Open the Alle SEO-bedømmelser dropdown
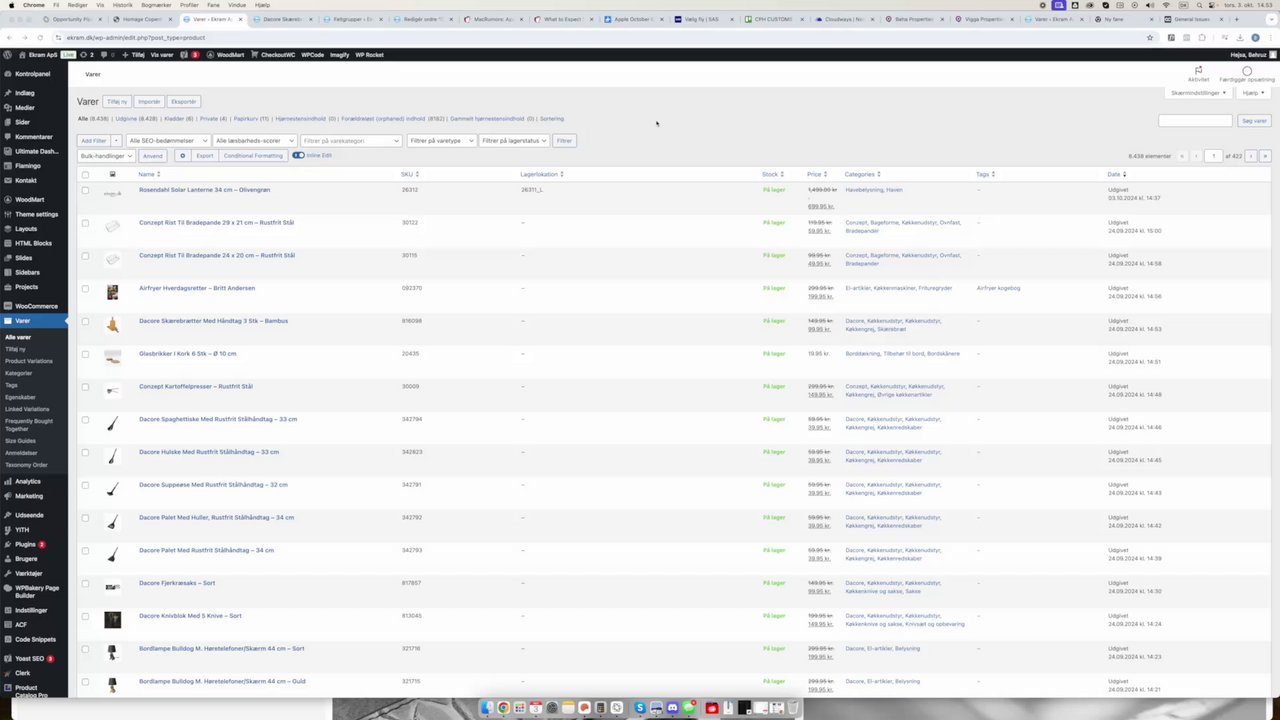 168,141
